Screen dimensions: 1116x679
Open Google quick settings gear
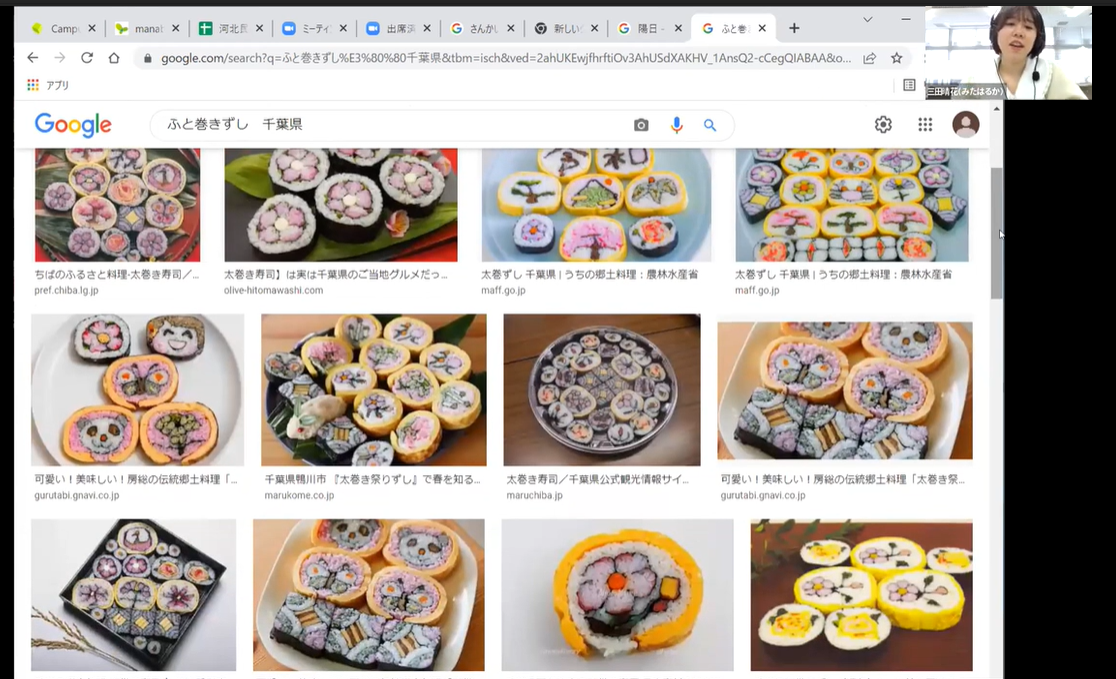(883, 124)
